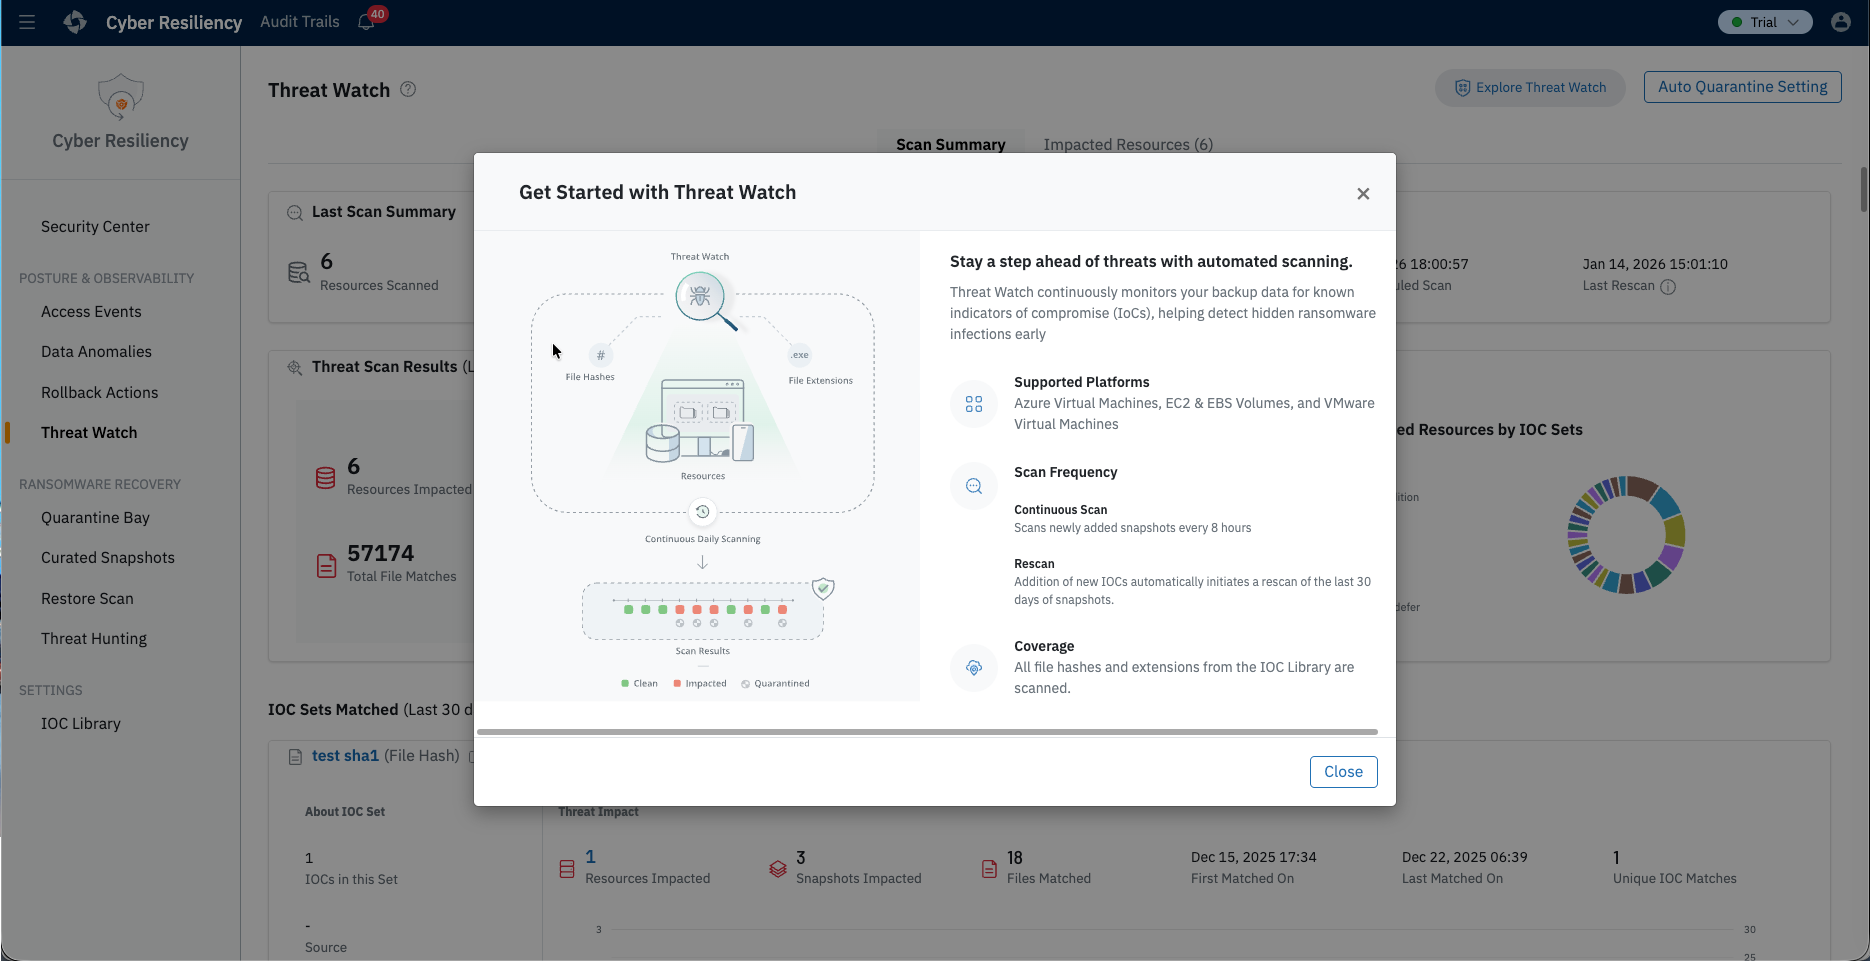The height and width of the screenshot is (961, 1870).
Task: Open the test sha1 IOC set link
Action: 345,756
